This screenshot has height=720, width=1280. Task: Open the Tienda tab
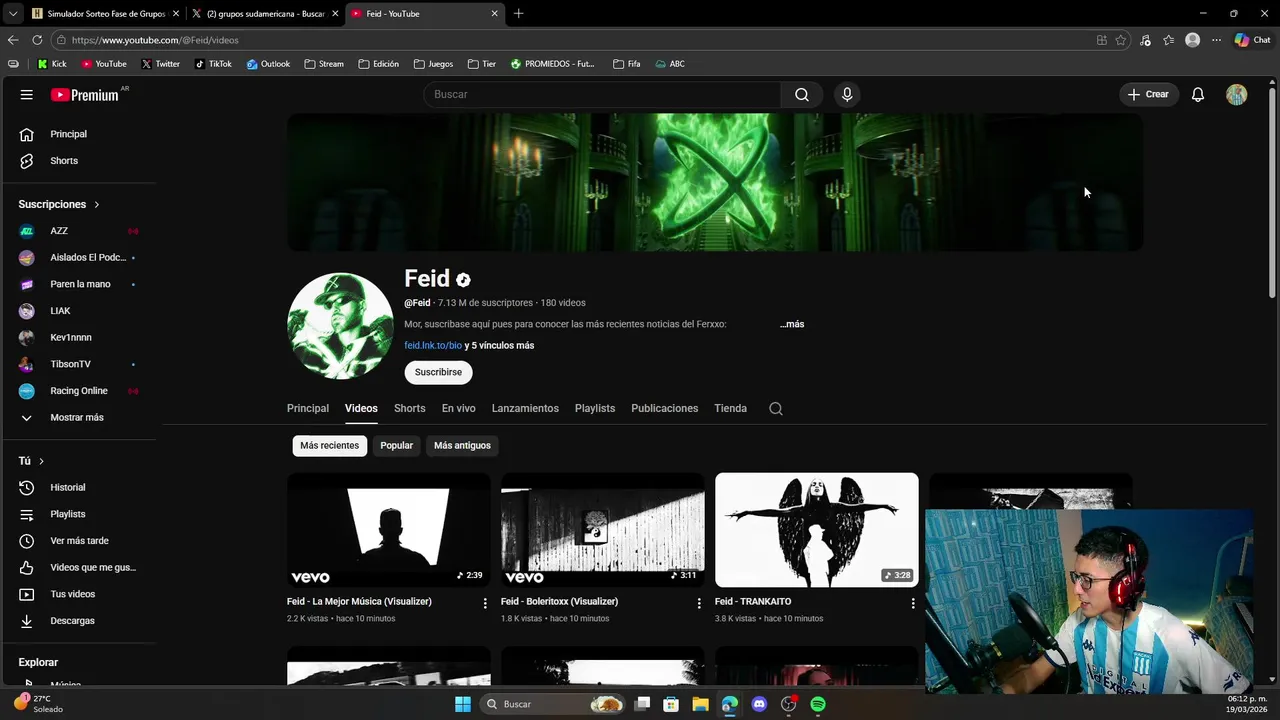point(730,408)
